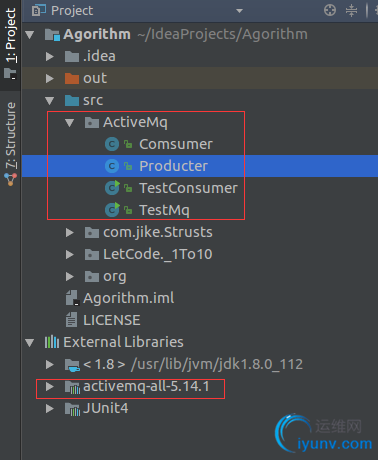Image resolution: width=378 pixels, height=460 pixels.
Task: Open the 7: Structure side tab
Action: [10, 144]
